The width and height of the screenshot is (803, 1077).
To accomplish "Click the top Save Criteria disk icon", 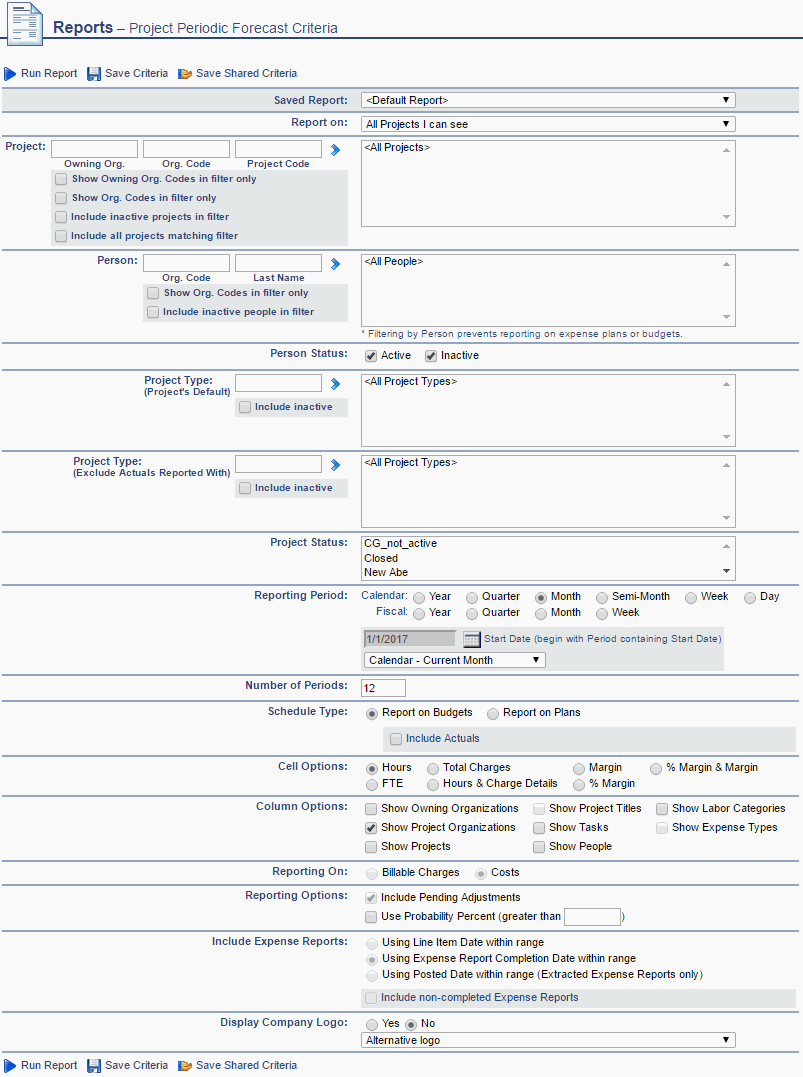I will click(x=94, y=73).
